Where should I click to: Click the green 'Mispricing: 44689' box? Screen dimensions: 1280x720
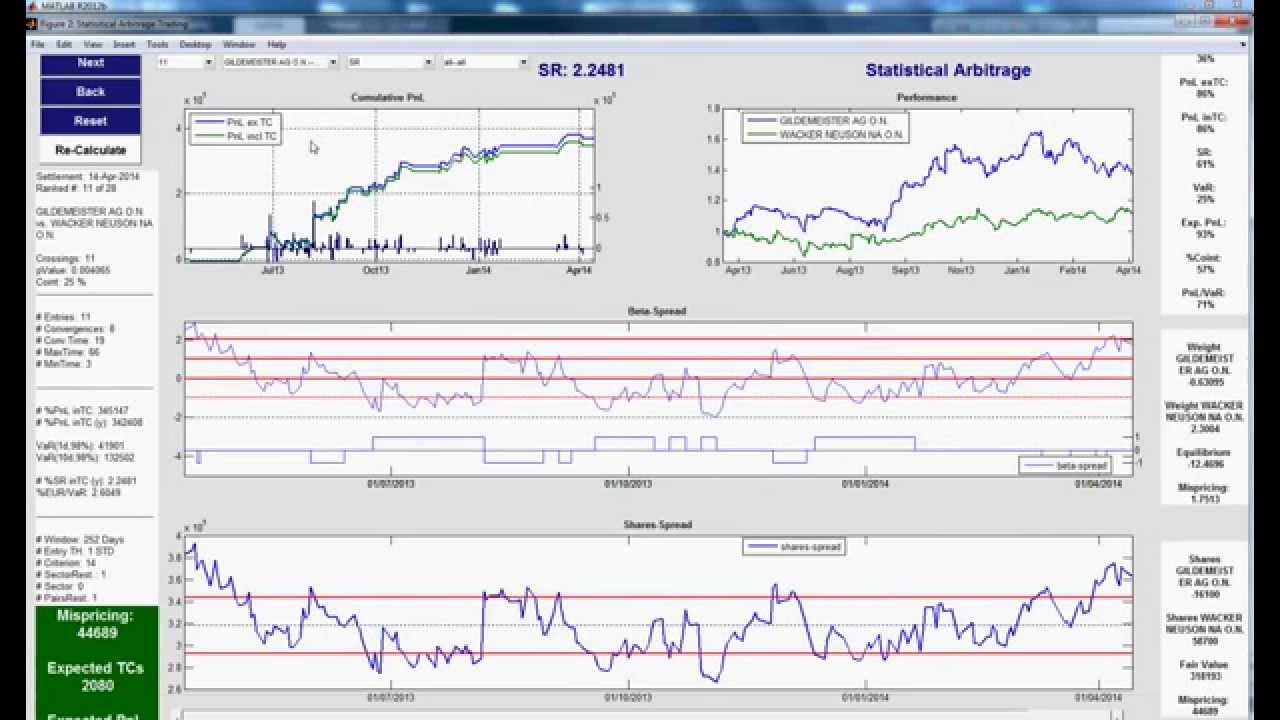[x=95, y=625]
